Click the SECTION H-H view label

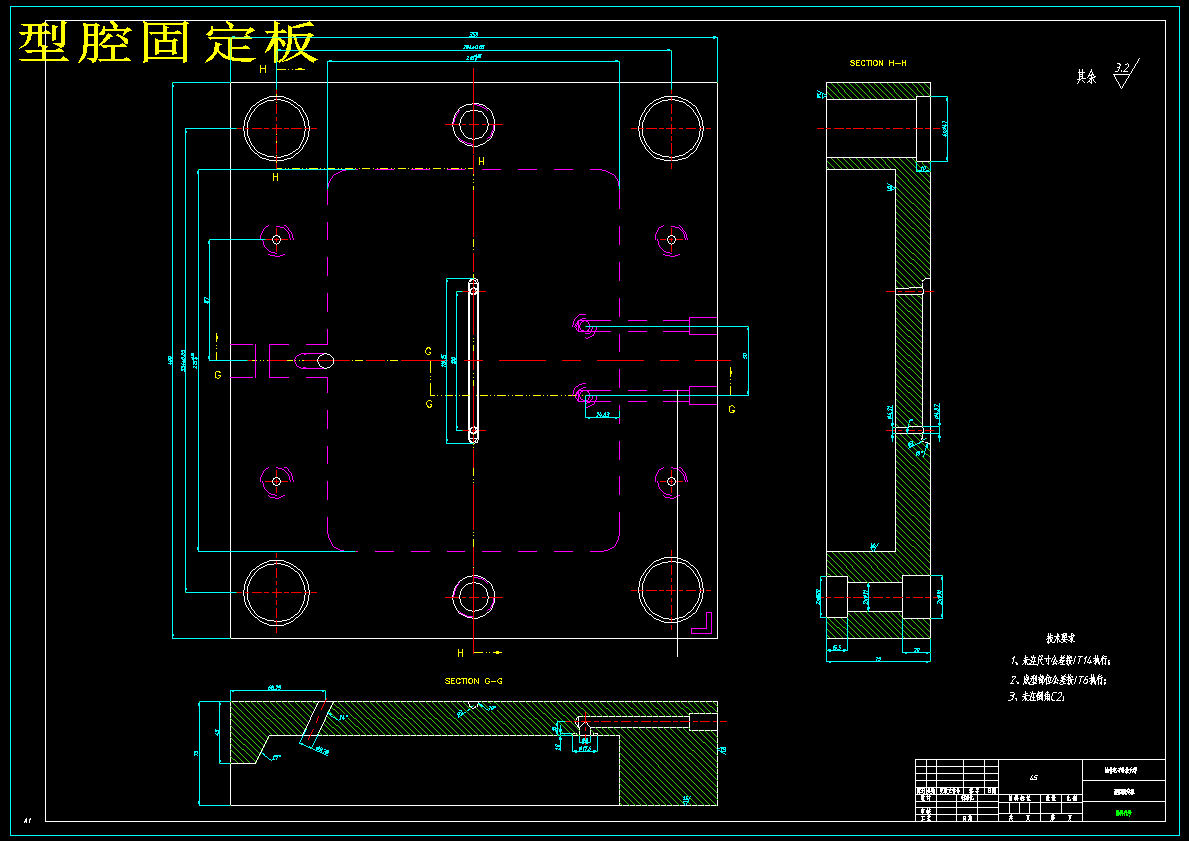877,63
